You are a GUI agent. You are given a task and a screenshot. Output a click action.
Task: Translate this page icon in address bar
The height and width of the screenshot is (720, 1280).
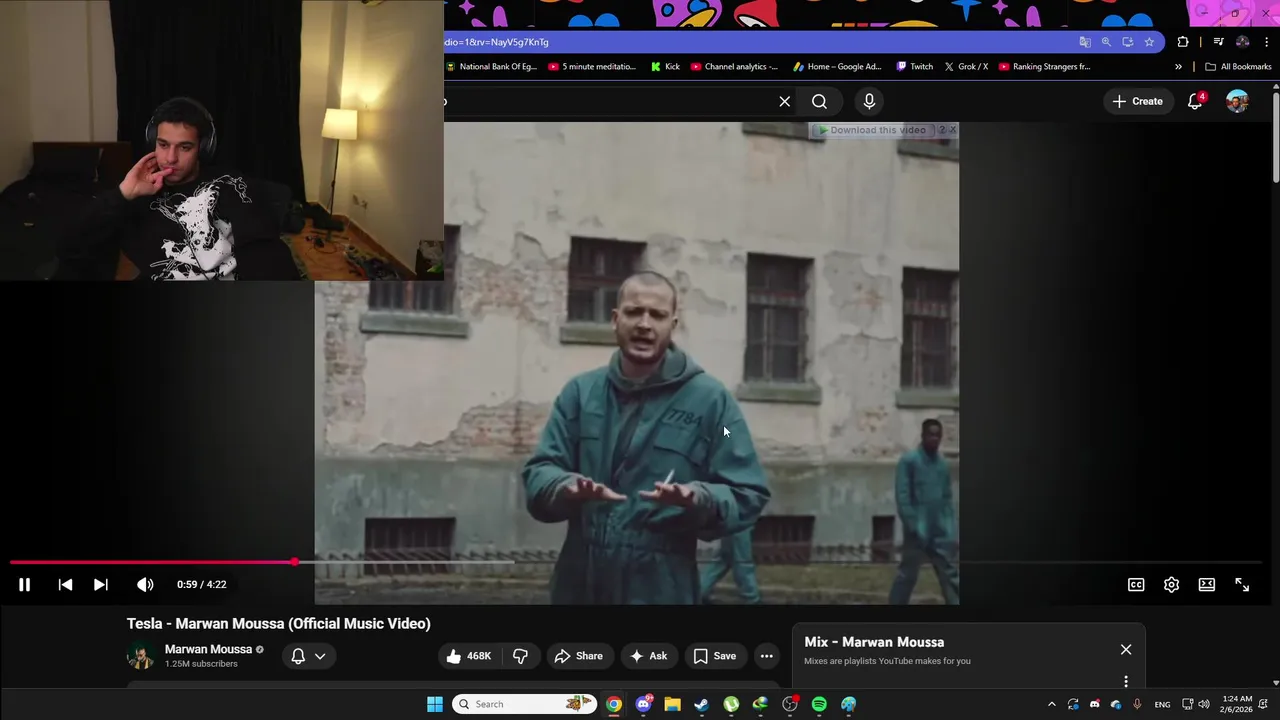(x=1085, y=42)
